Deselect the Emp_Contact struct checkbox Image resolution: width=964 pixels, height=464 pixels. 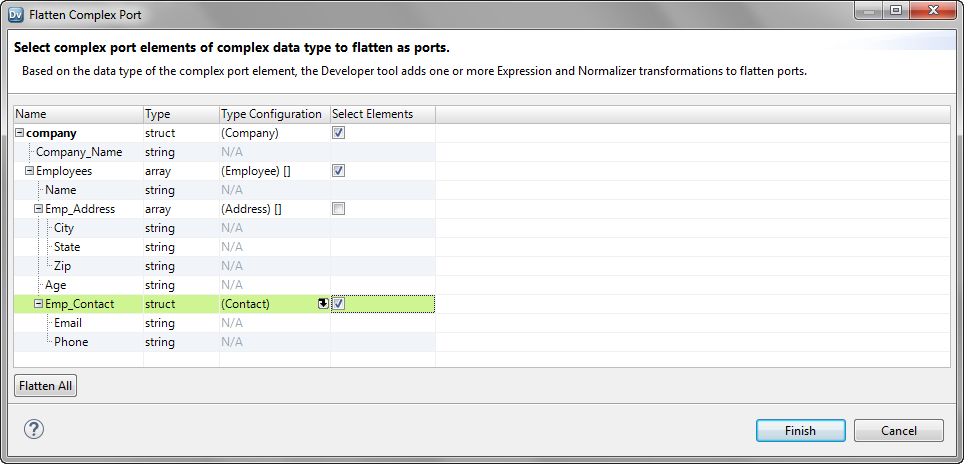pos(338,304)
